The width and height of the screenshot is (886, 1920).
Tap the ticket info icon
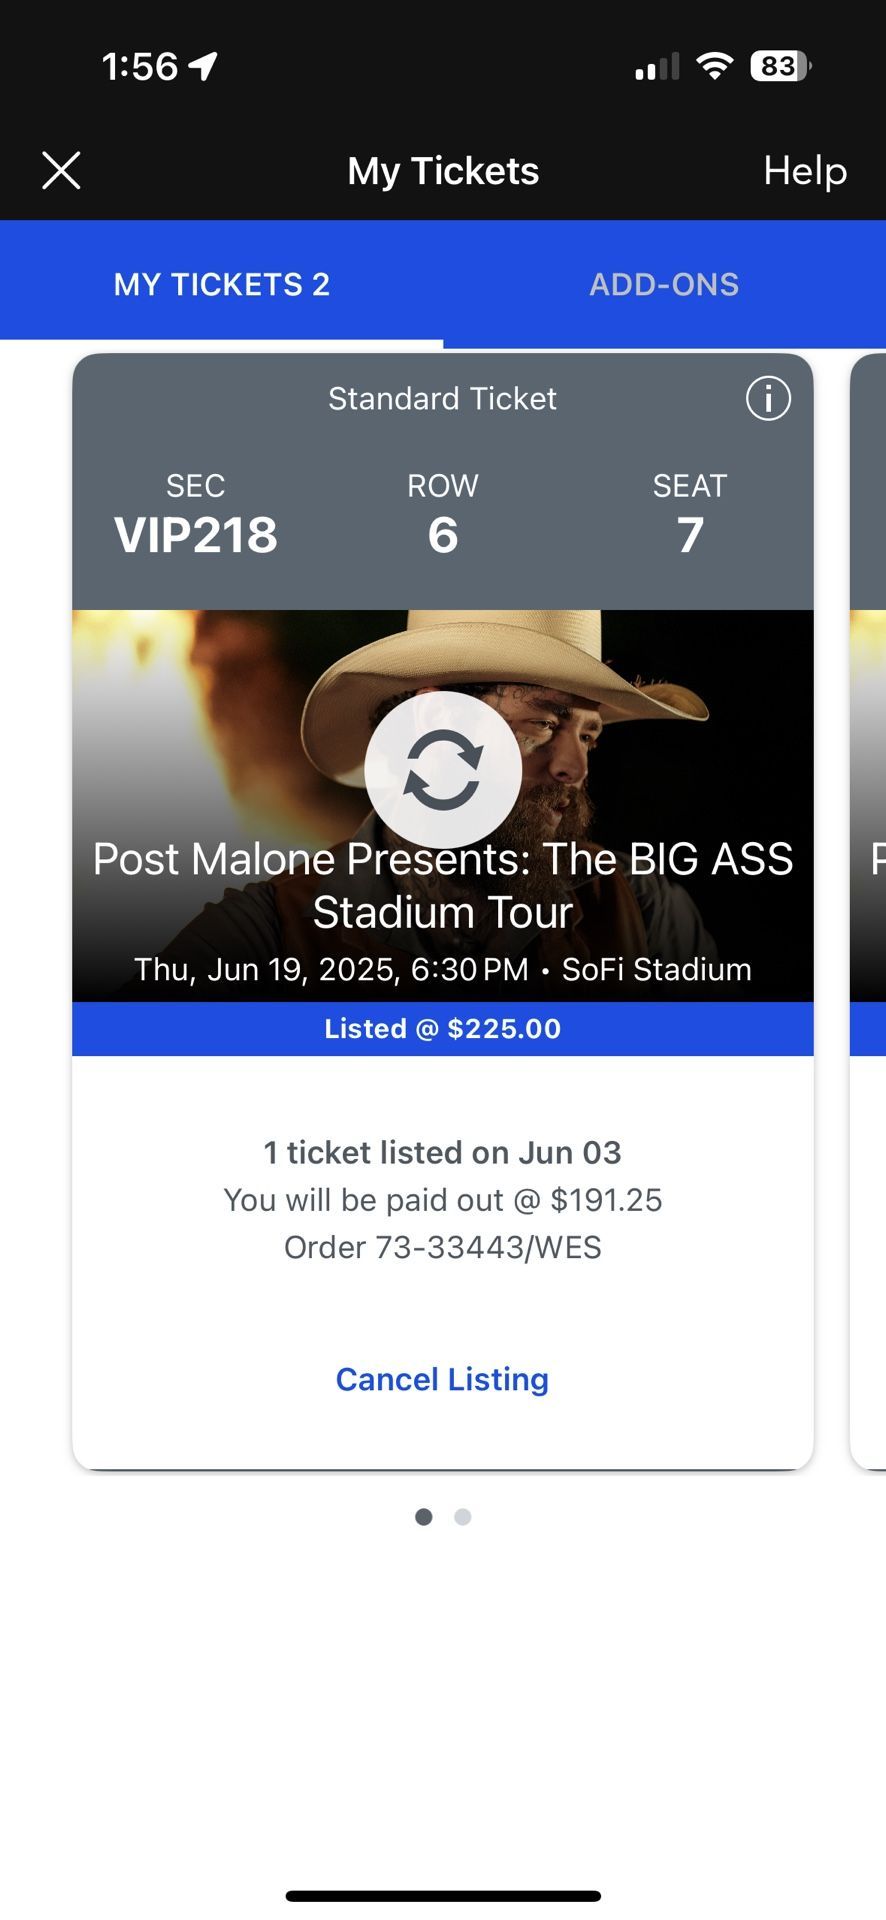pyautogui.click(x=768, y=398)
